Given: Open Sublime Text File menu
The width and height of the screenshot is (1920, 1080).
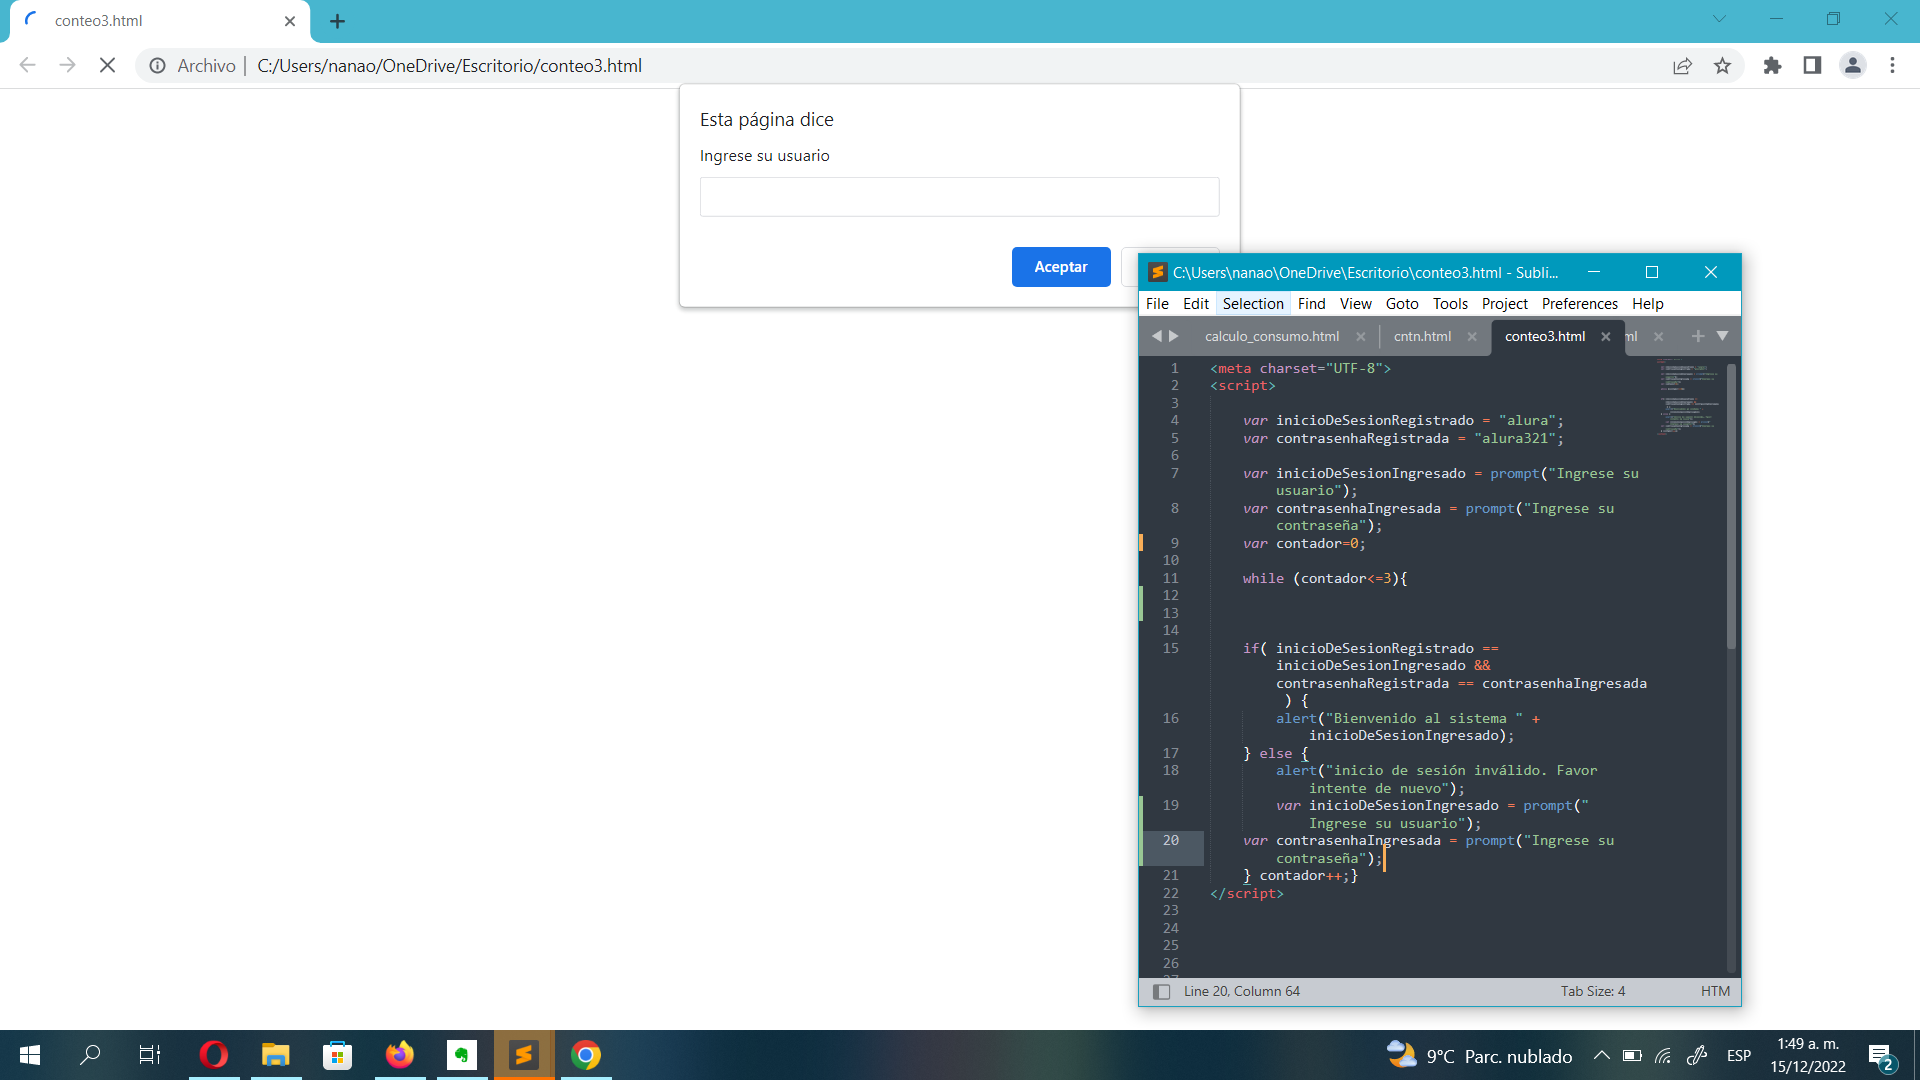Looking at the screenshot, I should pyautogui.click(x=1157, y=304).
